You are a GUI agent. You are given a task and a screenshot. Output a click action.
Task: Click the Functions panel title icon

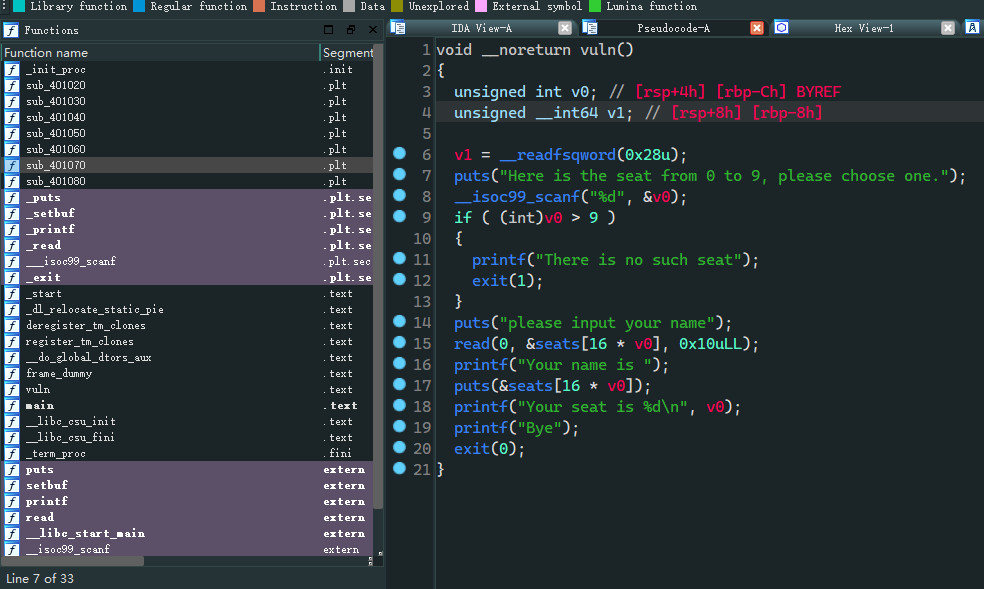point(11,30)
